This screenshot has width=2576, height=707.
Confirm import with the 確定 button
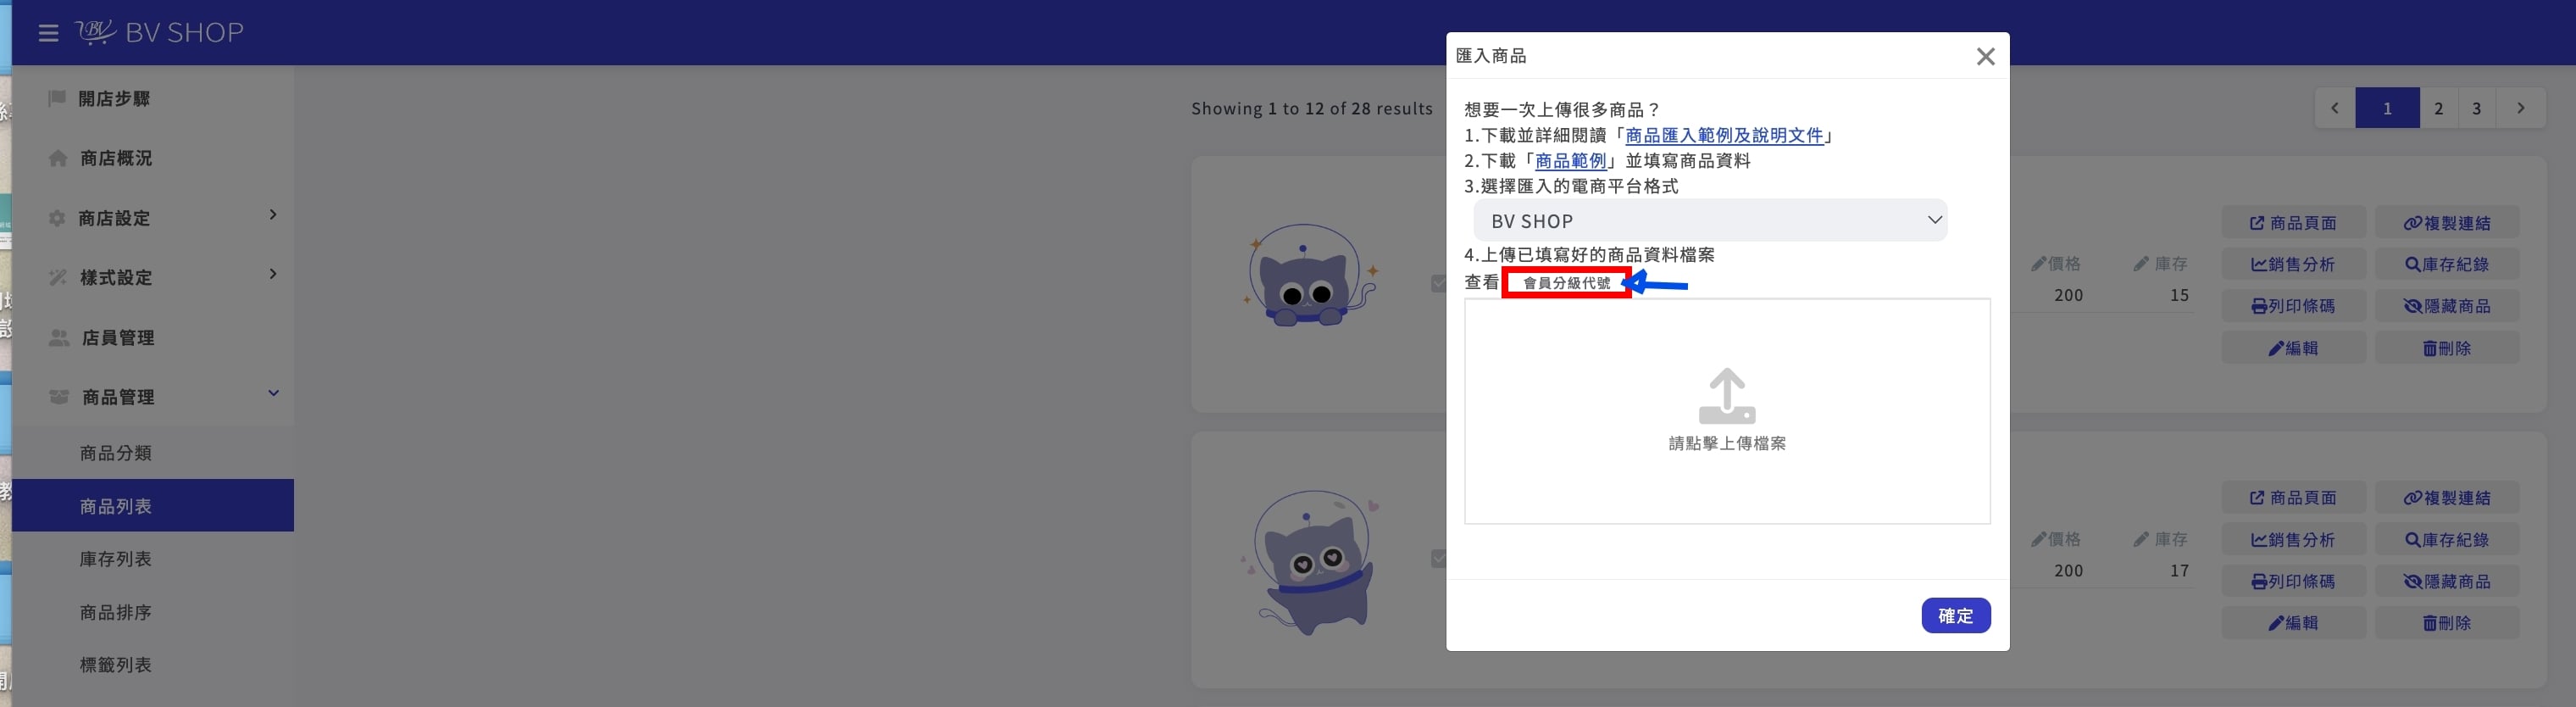point(1956,616)
